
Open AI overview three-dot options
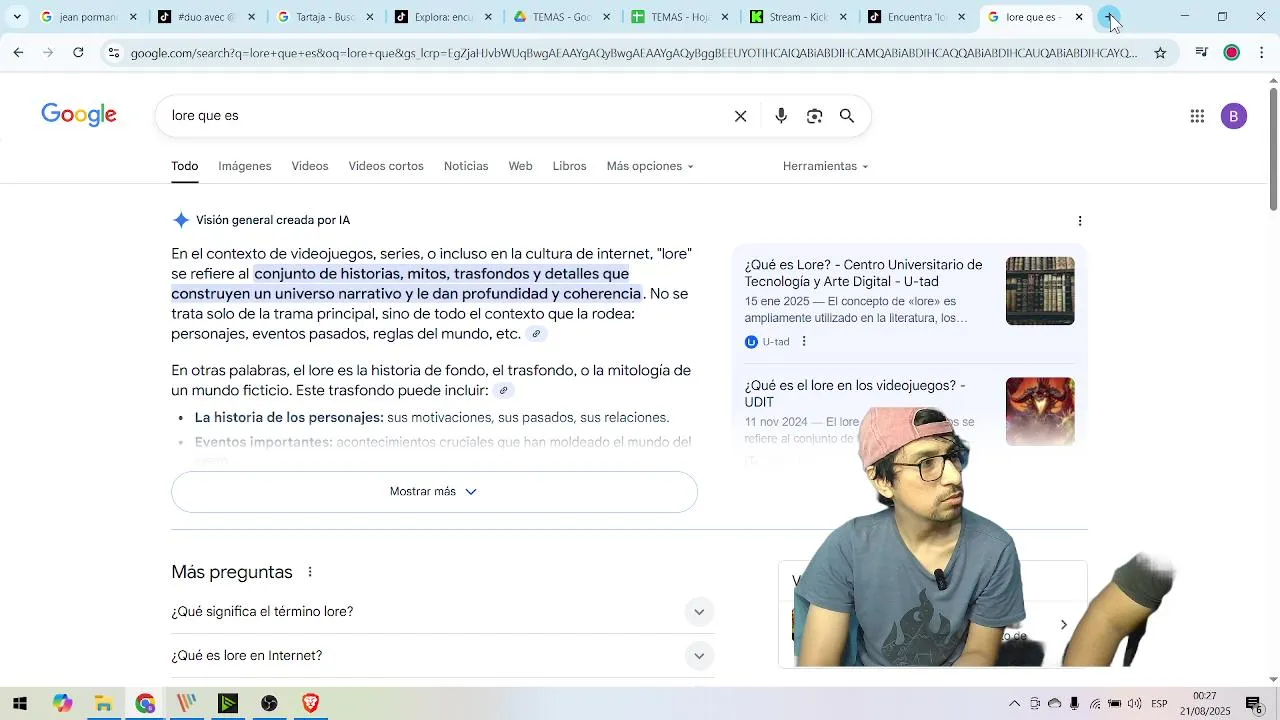(x=1079, y=221)
